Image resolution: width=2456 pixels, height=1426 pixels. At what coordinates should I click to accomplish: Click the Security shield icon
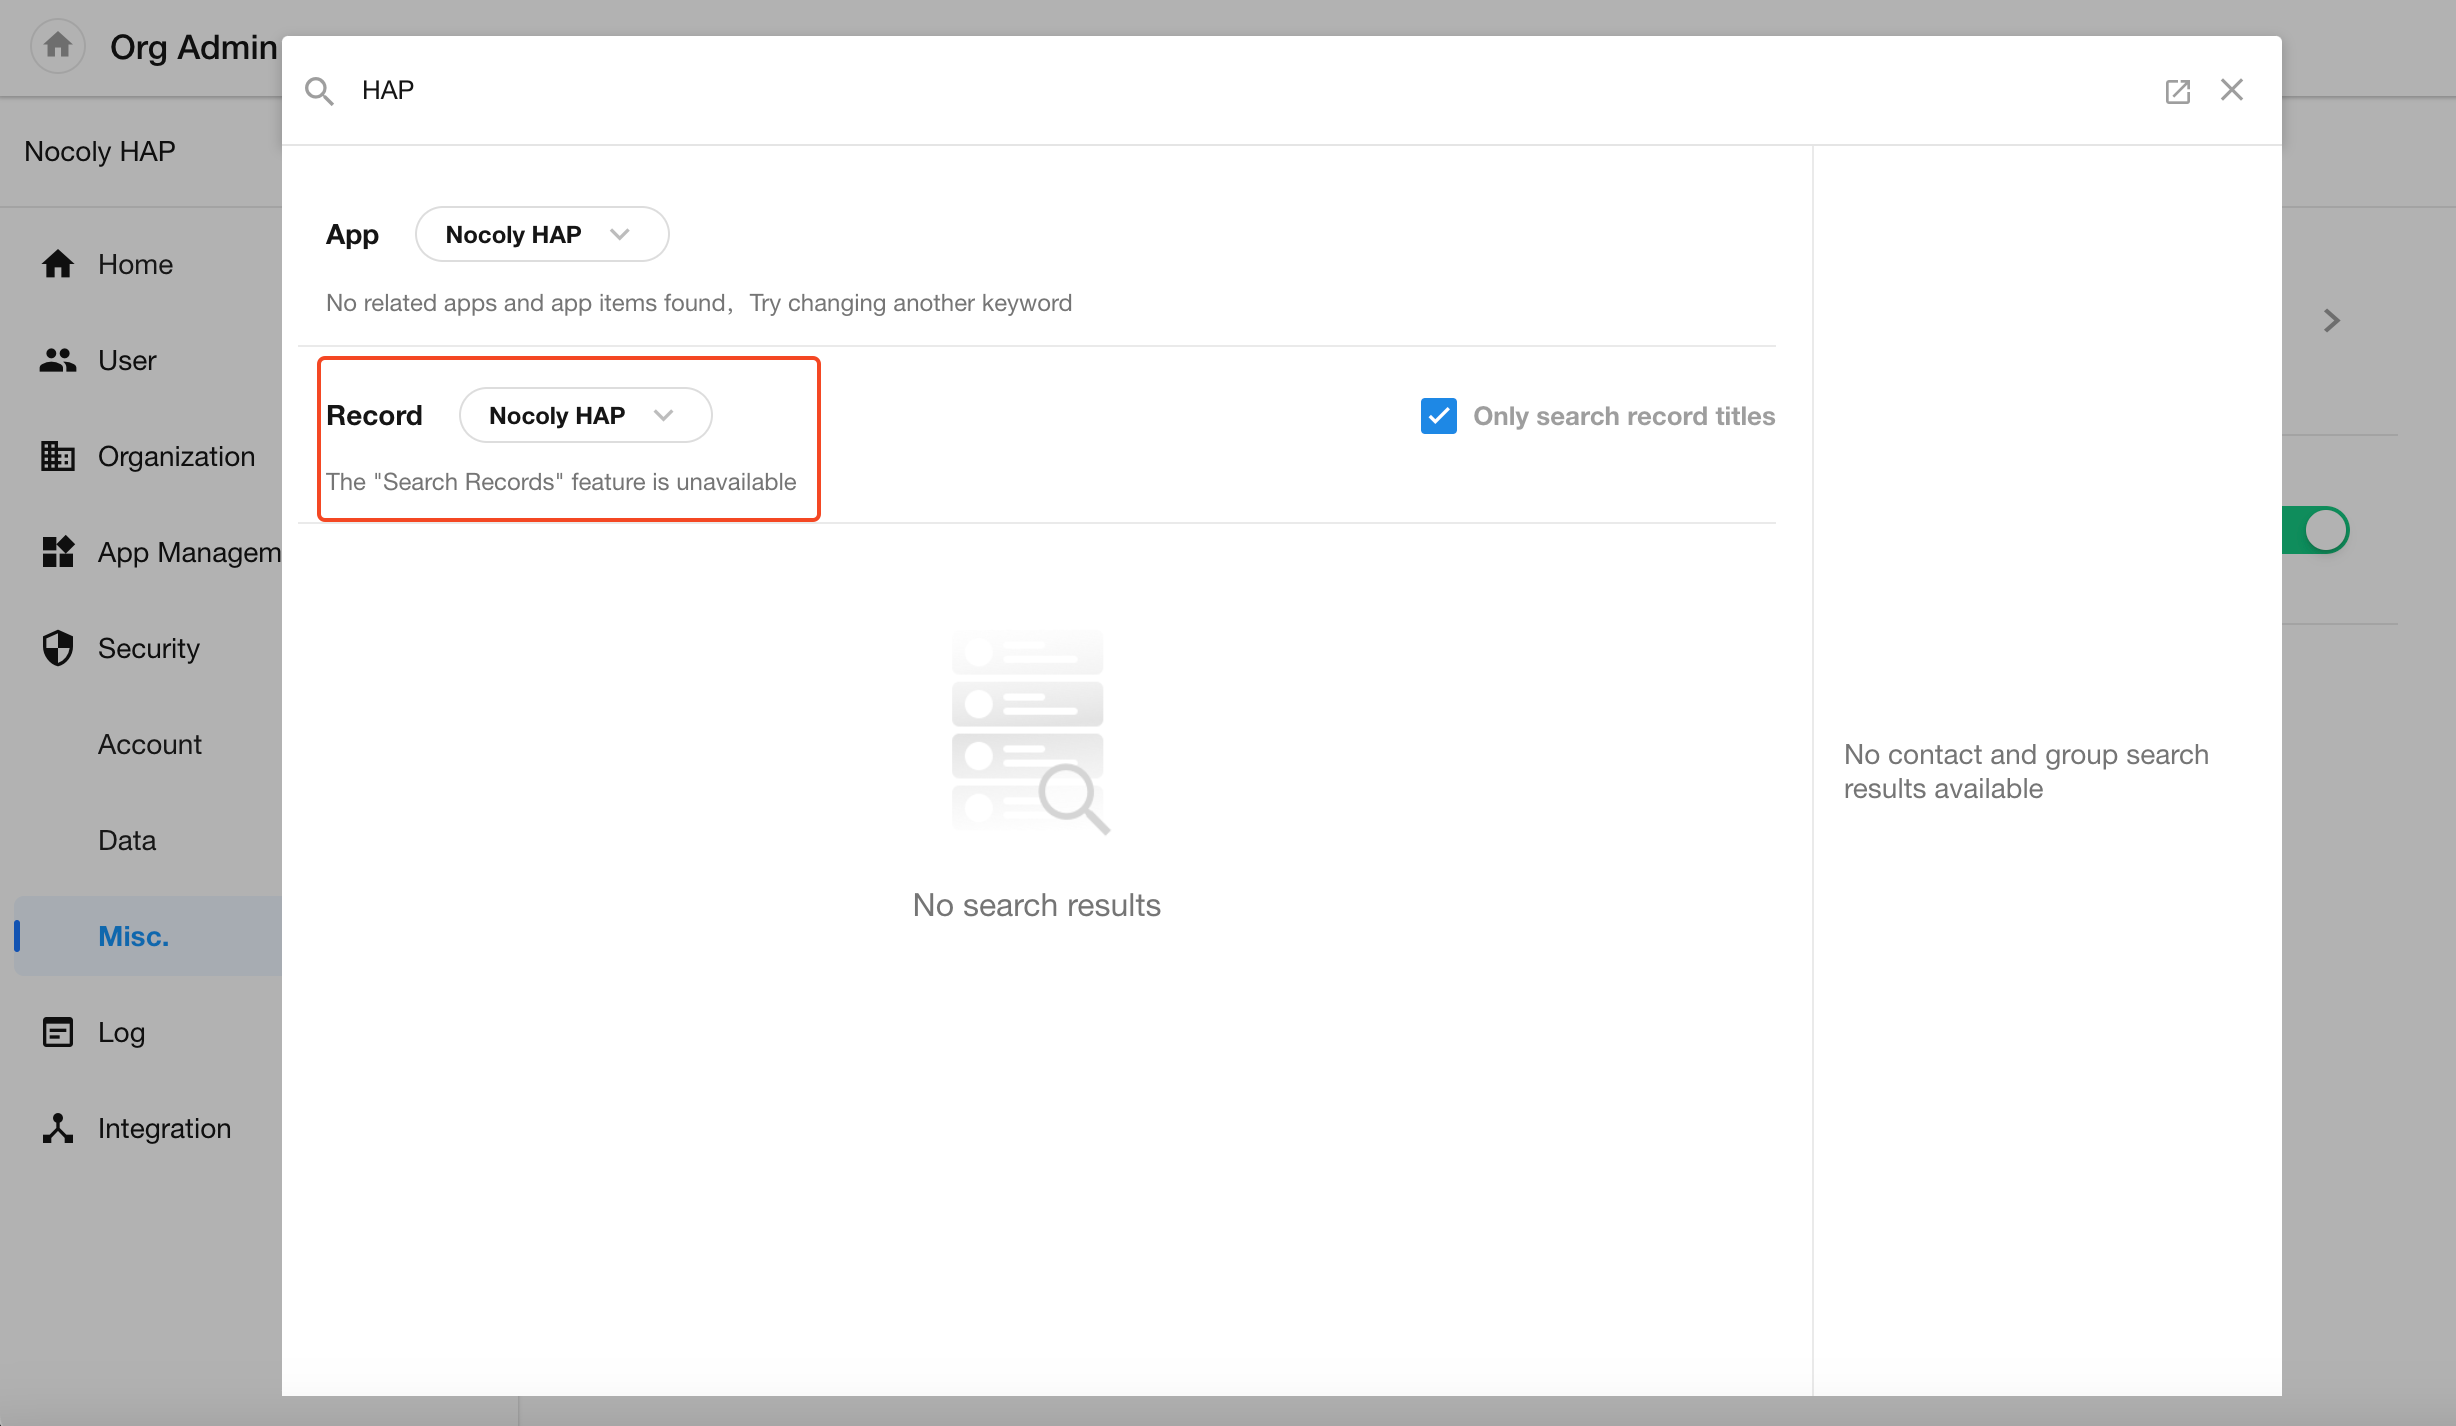pyautogui.click(x=58, y=648)
